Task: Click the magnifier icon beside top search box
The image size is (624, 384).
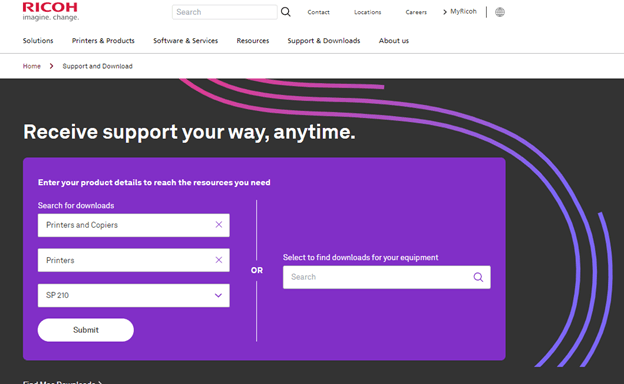Action: (286, 12)
